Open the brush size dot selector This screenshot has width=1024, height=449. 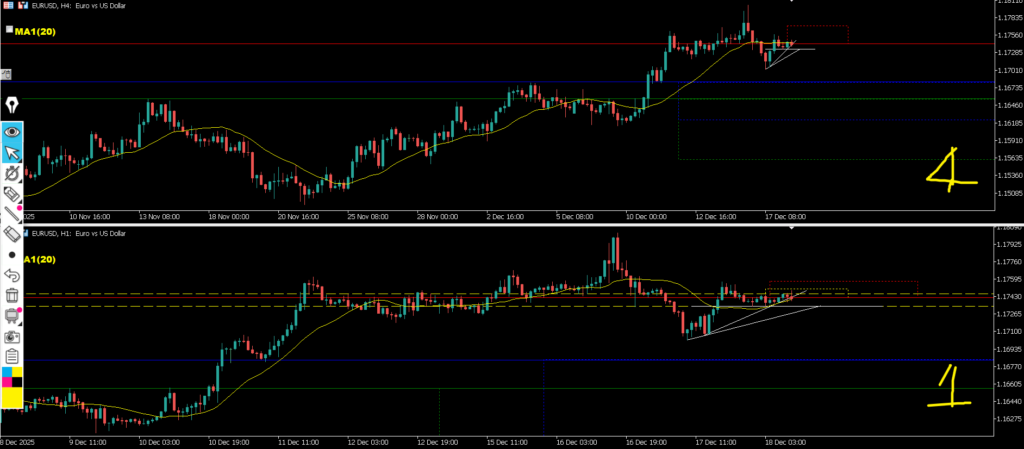coord(12,255)
